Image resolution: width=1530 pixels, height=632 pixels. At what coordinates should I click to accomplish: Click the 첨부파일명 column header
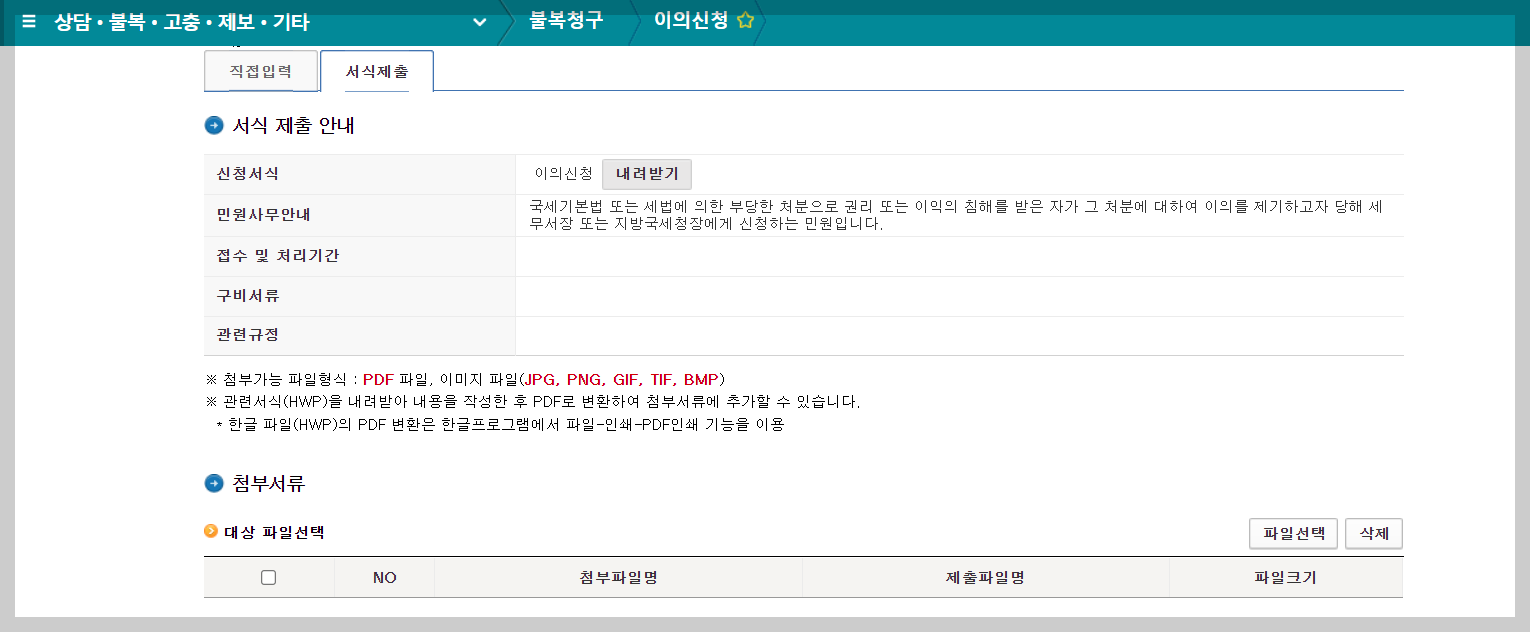618,577
